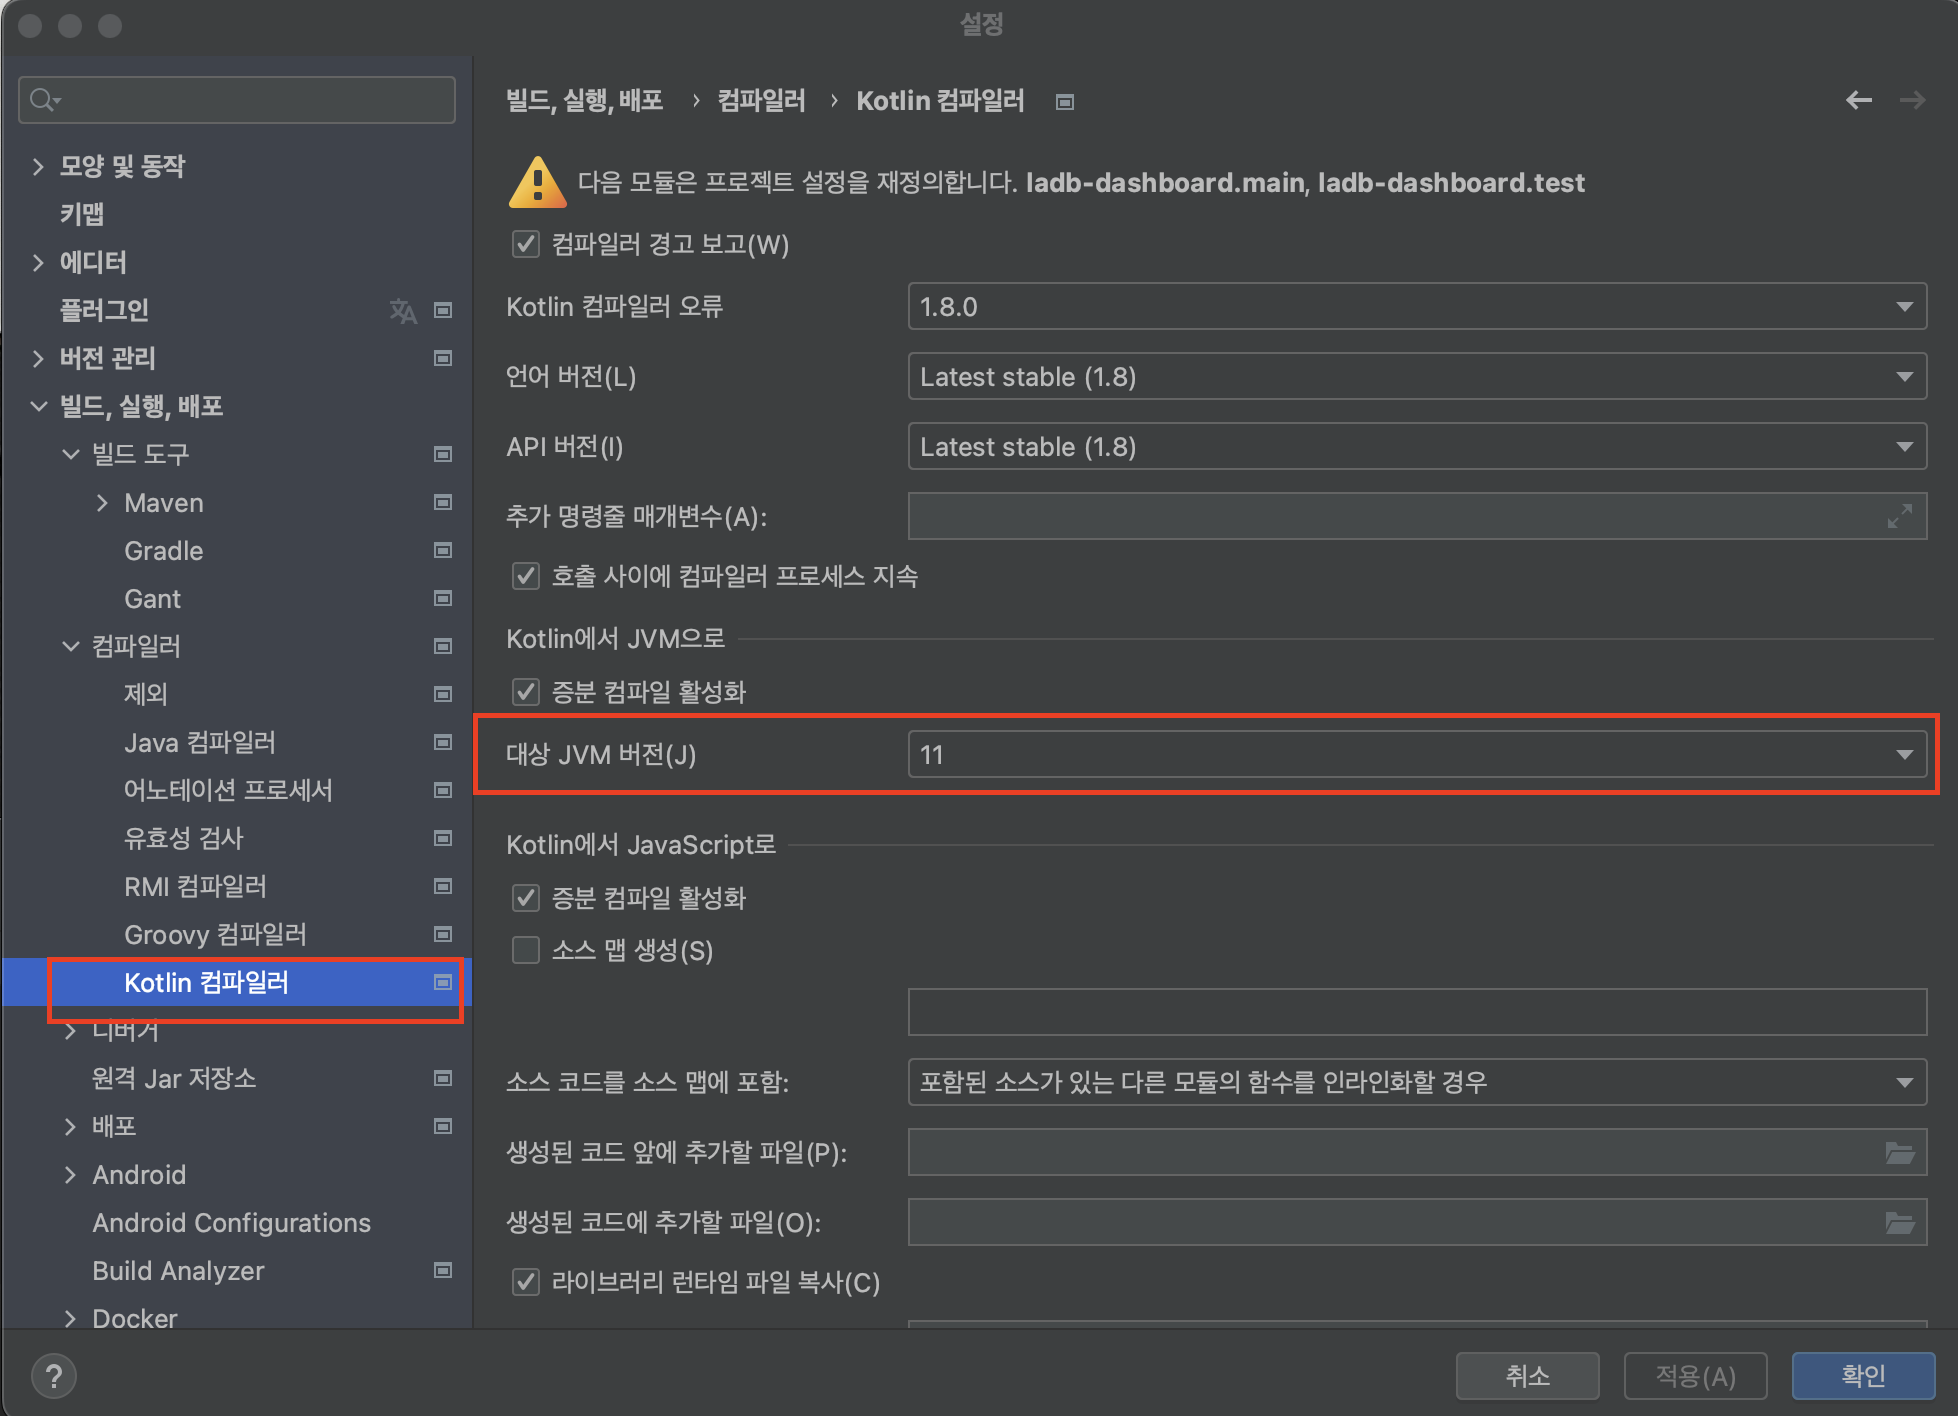Uncheck 컴파일러 경고 보고 checkbox
This screenshot has width=1958, height=1416.
526,244
